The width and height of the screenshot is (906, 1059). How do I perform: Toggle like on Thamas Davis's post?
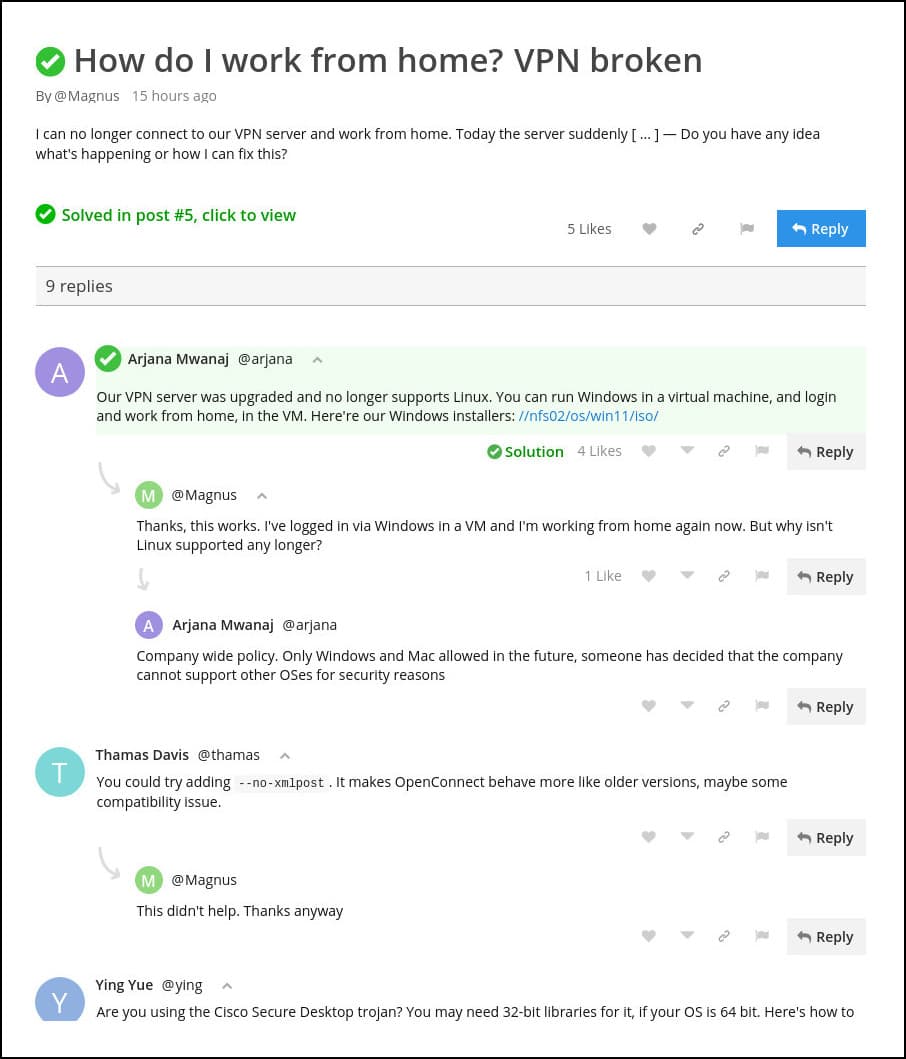pyautogui.click(x=649, y=838)
